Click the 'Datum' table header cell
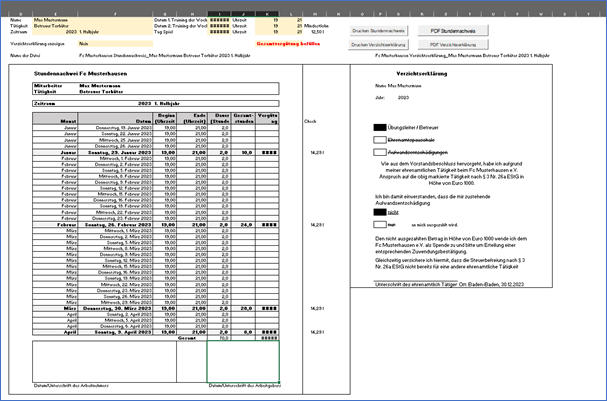Image resolution: width=607 pixels, height=401 pixels. pos(115,118)
